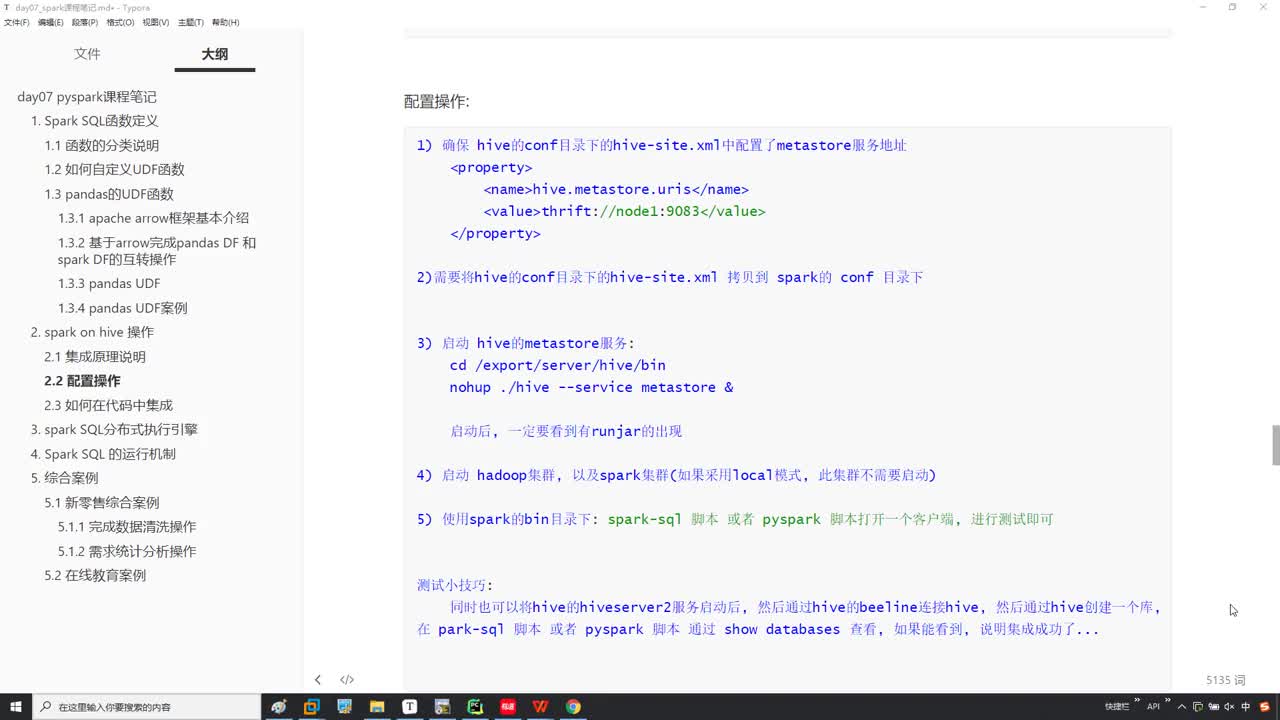
Task: Open the paint palette app in taskbar
Action: [279, 706]
